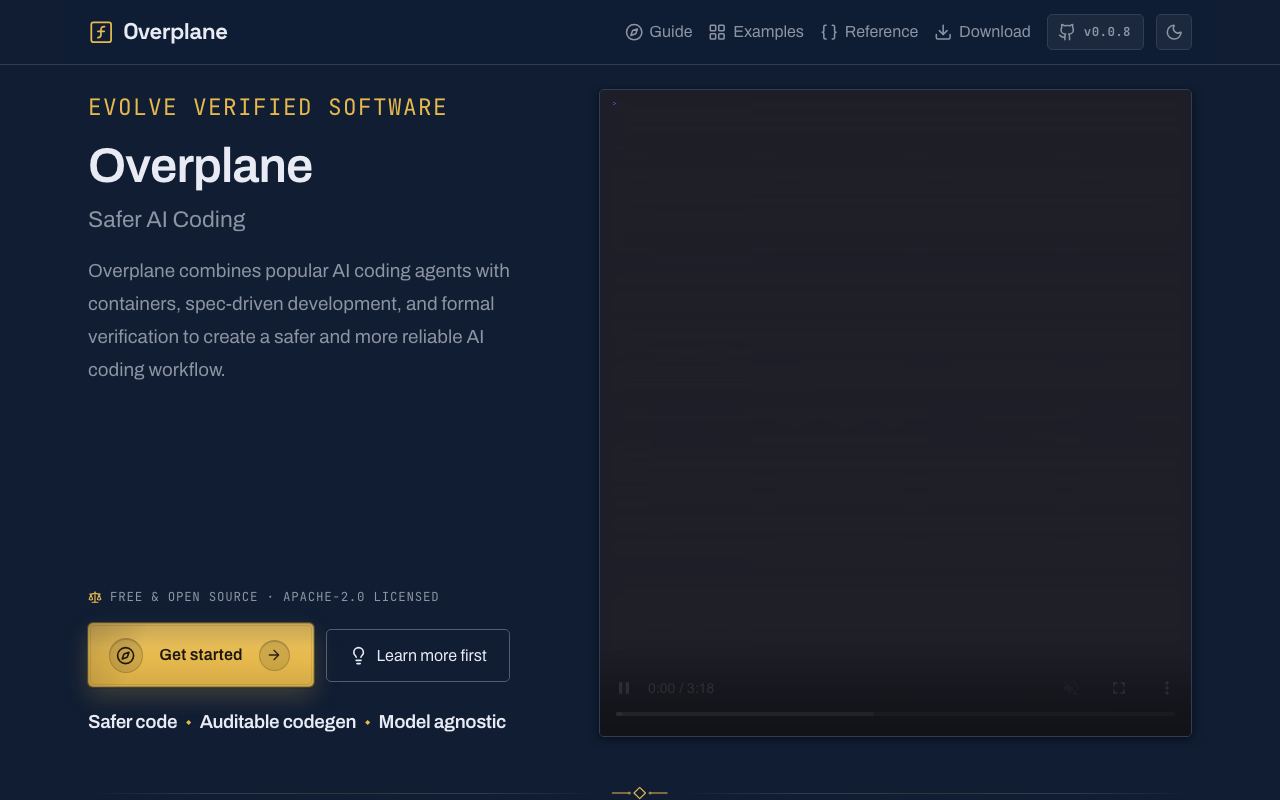Screen dimensions: 1280x800
Task: Click the Learn more first button
Action: 418,655
